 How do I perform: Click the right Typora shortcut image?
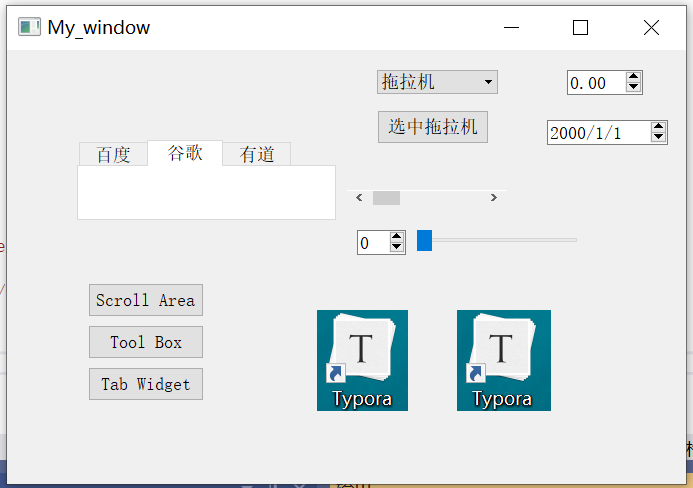pyautogui.click(x=504, y=360)
